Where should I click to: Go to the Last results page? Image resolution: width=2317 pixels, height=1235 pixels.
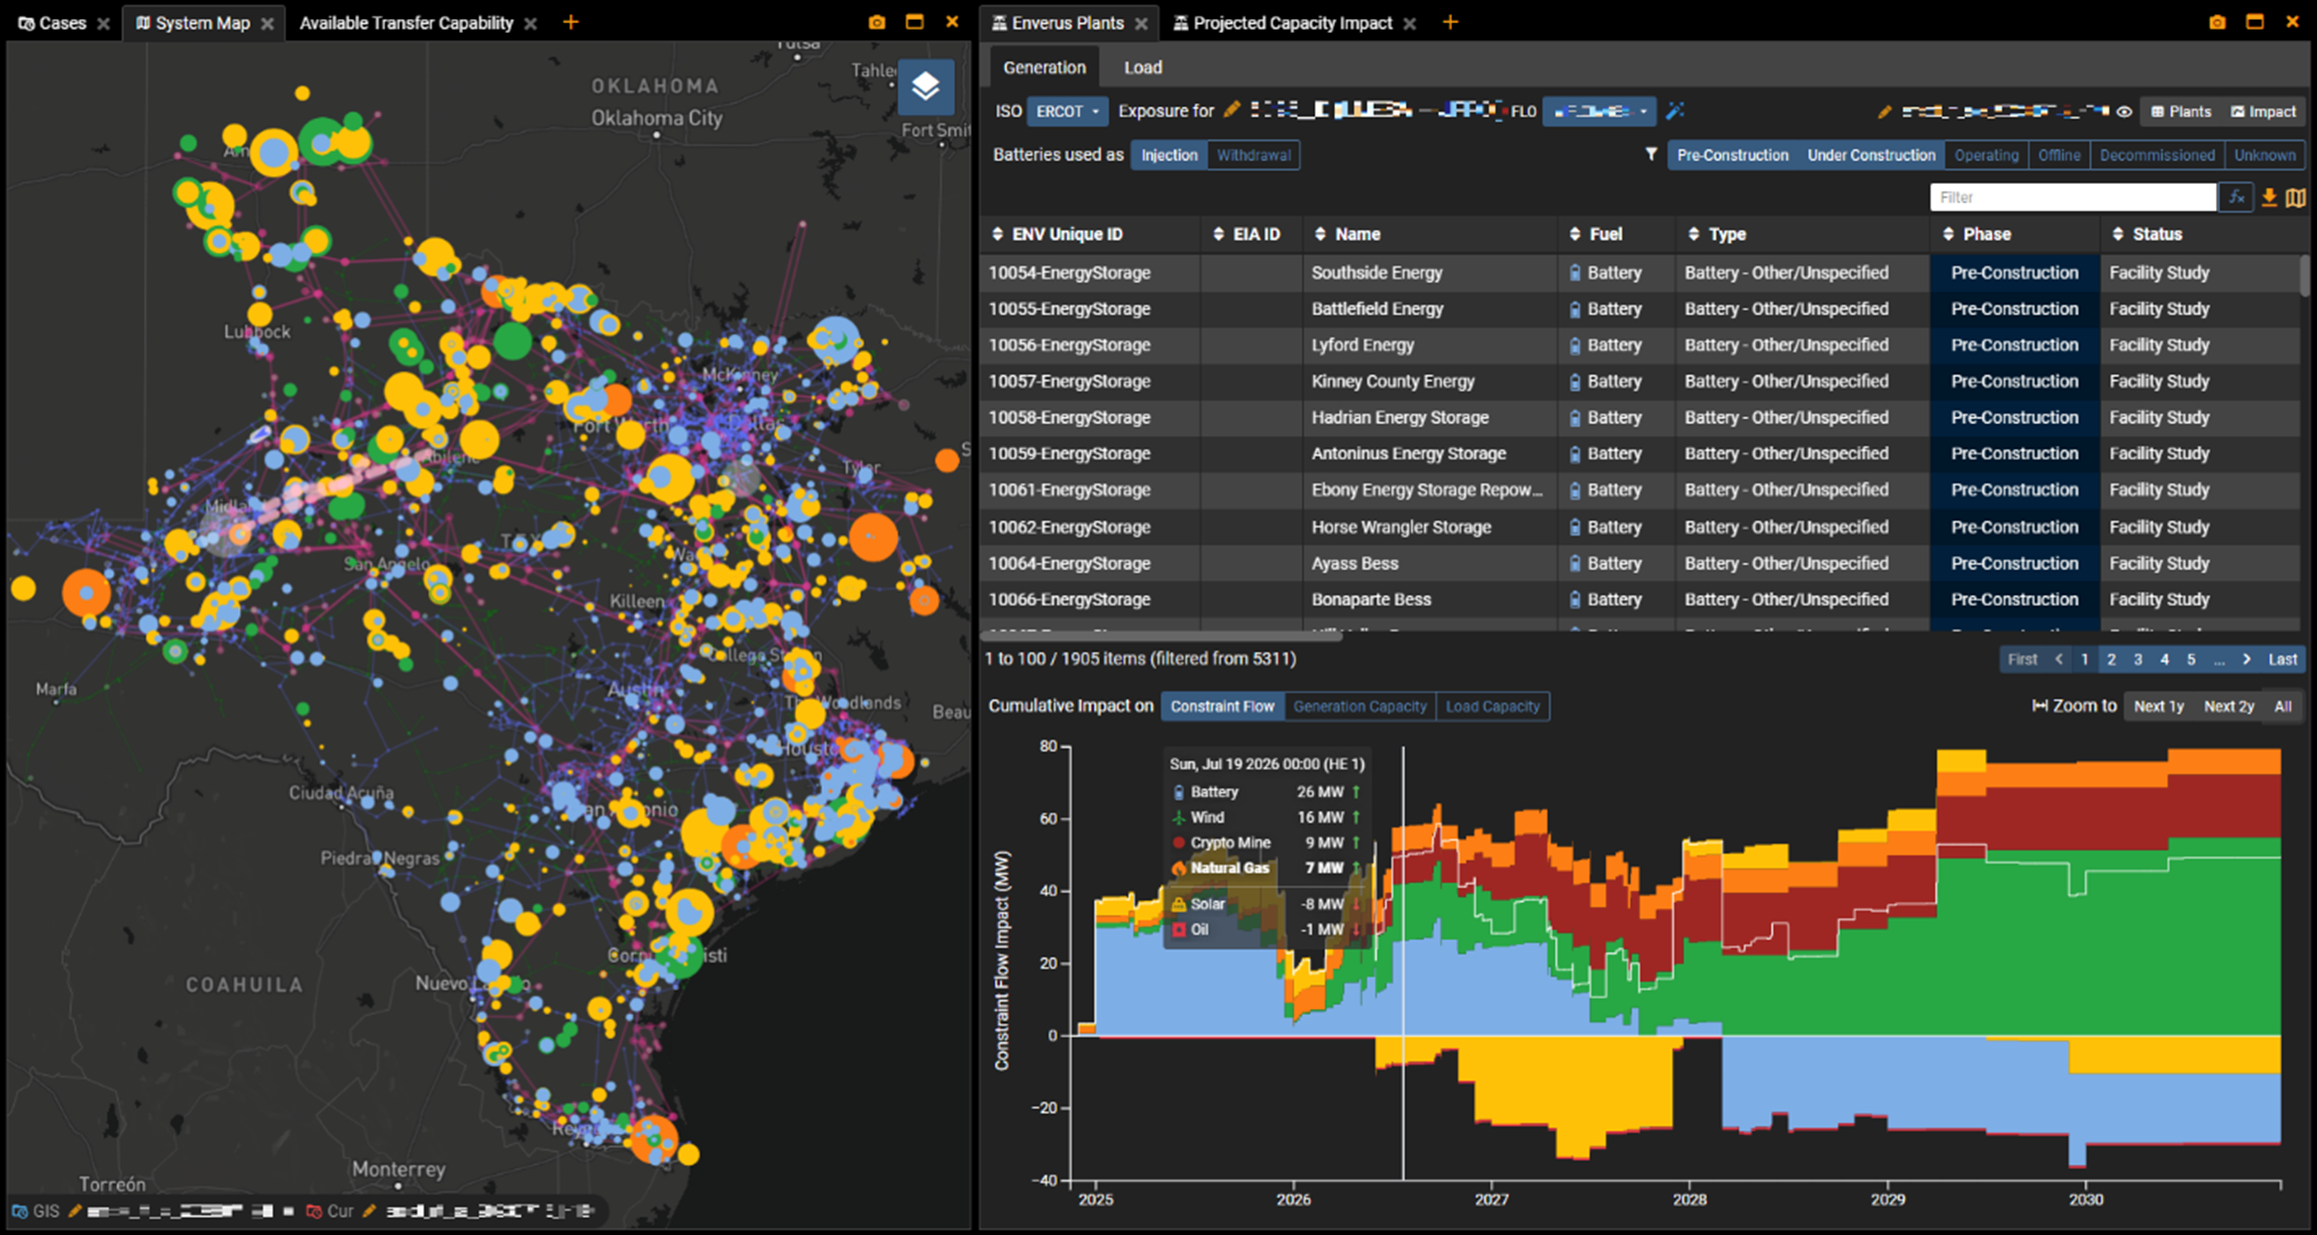2282,659
